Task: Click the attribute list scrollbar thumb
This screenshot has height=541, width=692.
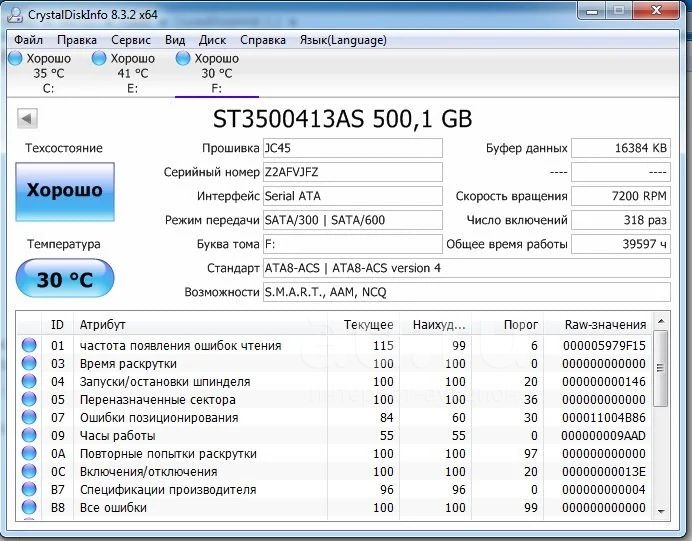Action: [661, 368]
